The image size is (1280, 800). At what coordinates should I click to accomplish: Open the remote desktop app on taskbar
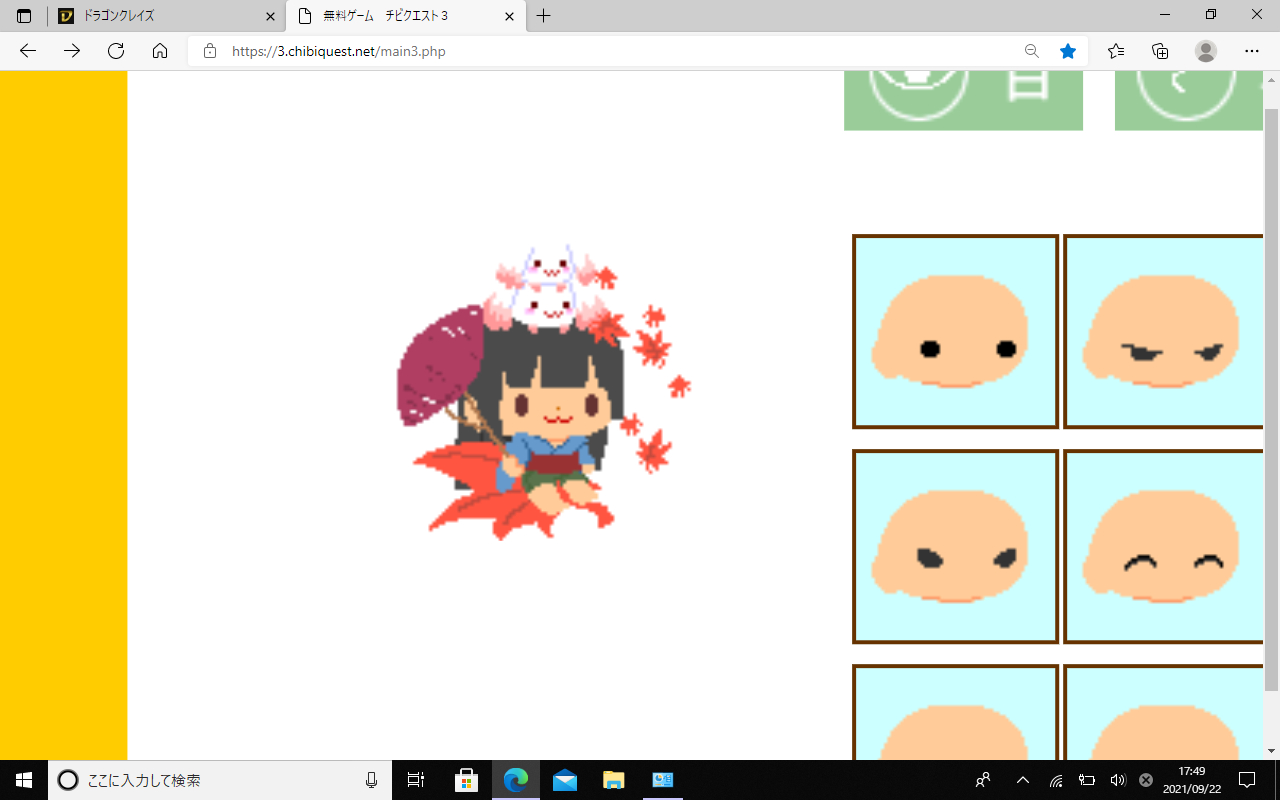(x=662, y=780)
